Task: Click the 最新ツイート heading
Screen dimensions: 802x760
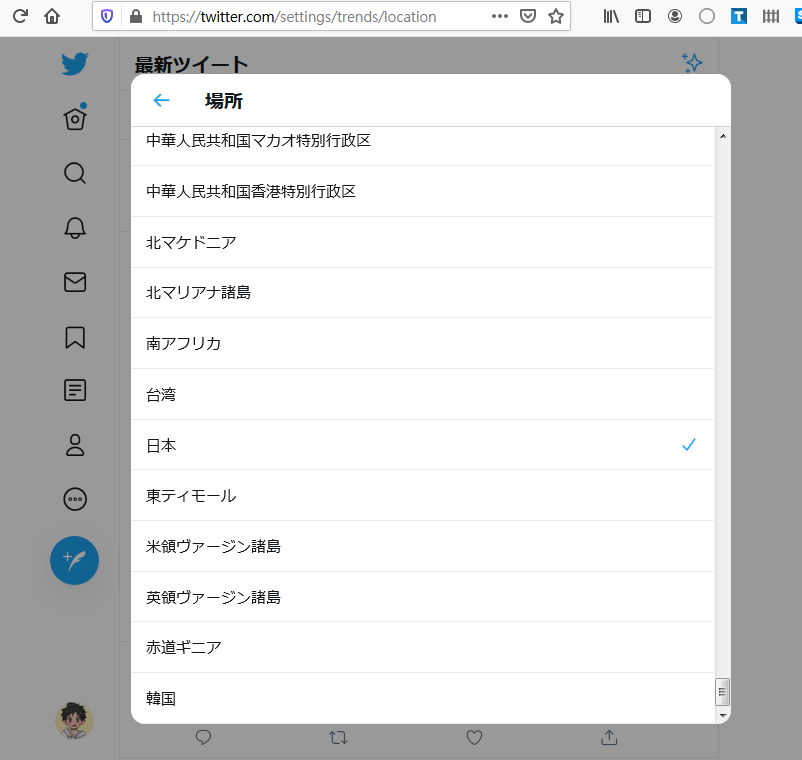Action: pos(191,65)
